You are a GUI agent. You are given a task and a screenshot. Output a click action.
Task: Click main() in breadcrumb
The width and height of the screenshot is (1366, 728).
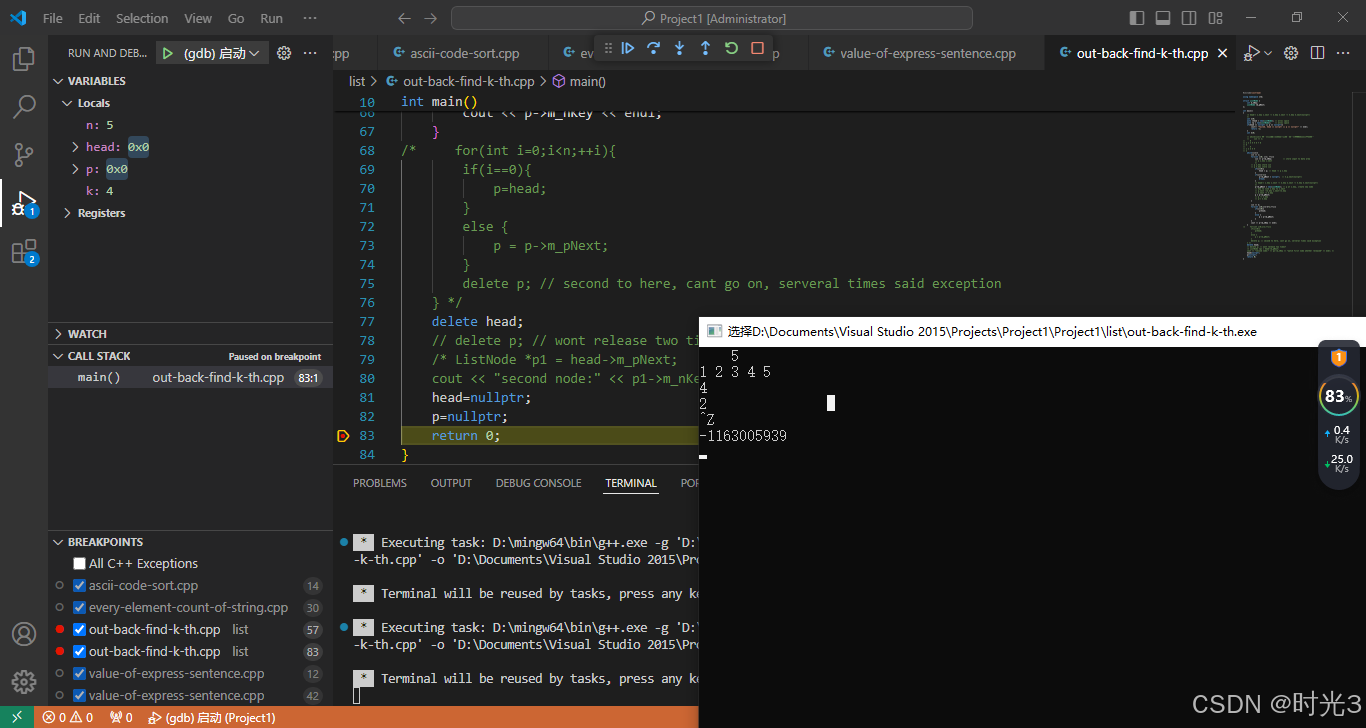click(580, 81)
